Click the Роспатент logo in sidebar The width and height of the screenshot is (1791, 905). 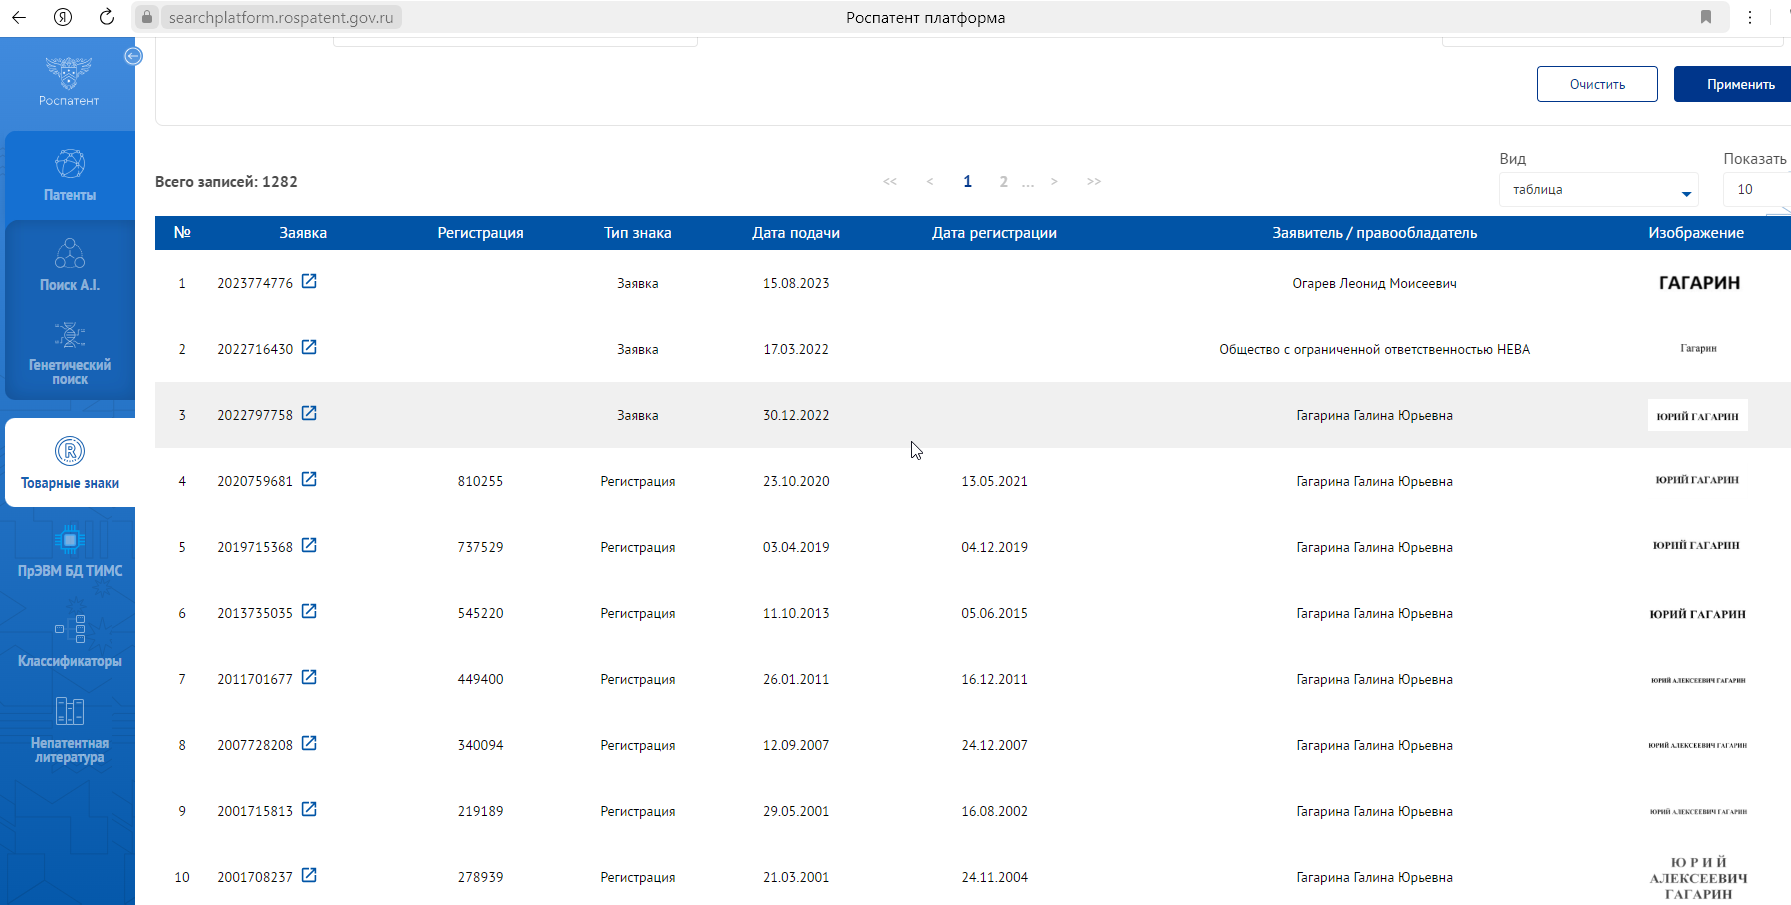click(x=69, y=81)
